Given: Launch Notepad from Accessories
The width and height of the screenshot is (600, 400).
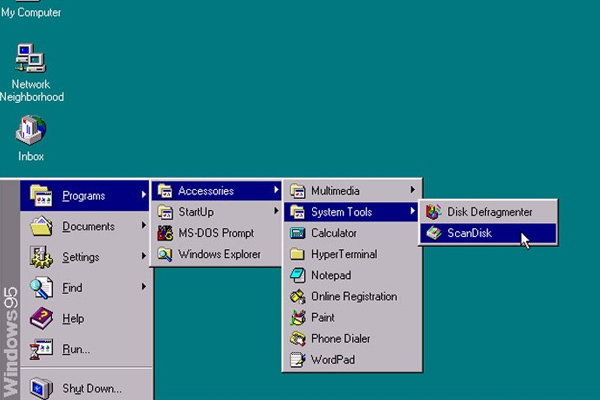Looking at the screenshot, I should click(351, 275).
